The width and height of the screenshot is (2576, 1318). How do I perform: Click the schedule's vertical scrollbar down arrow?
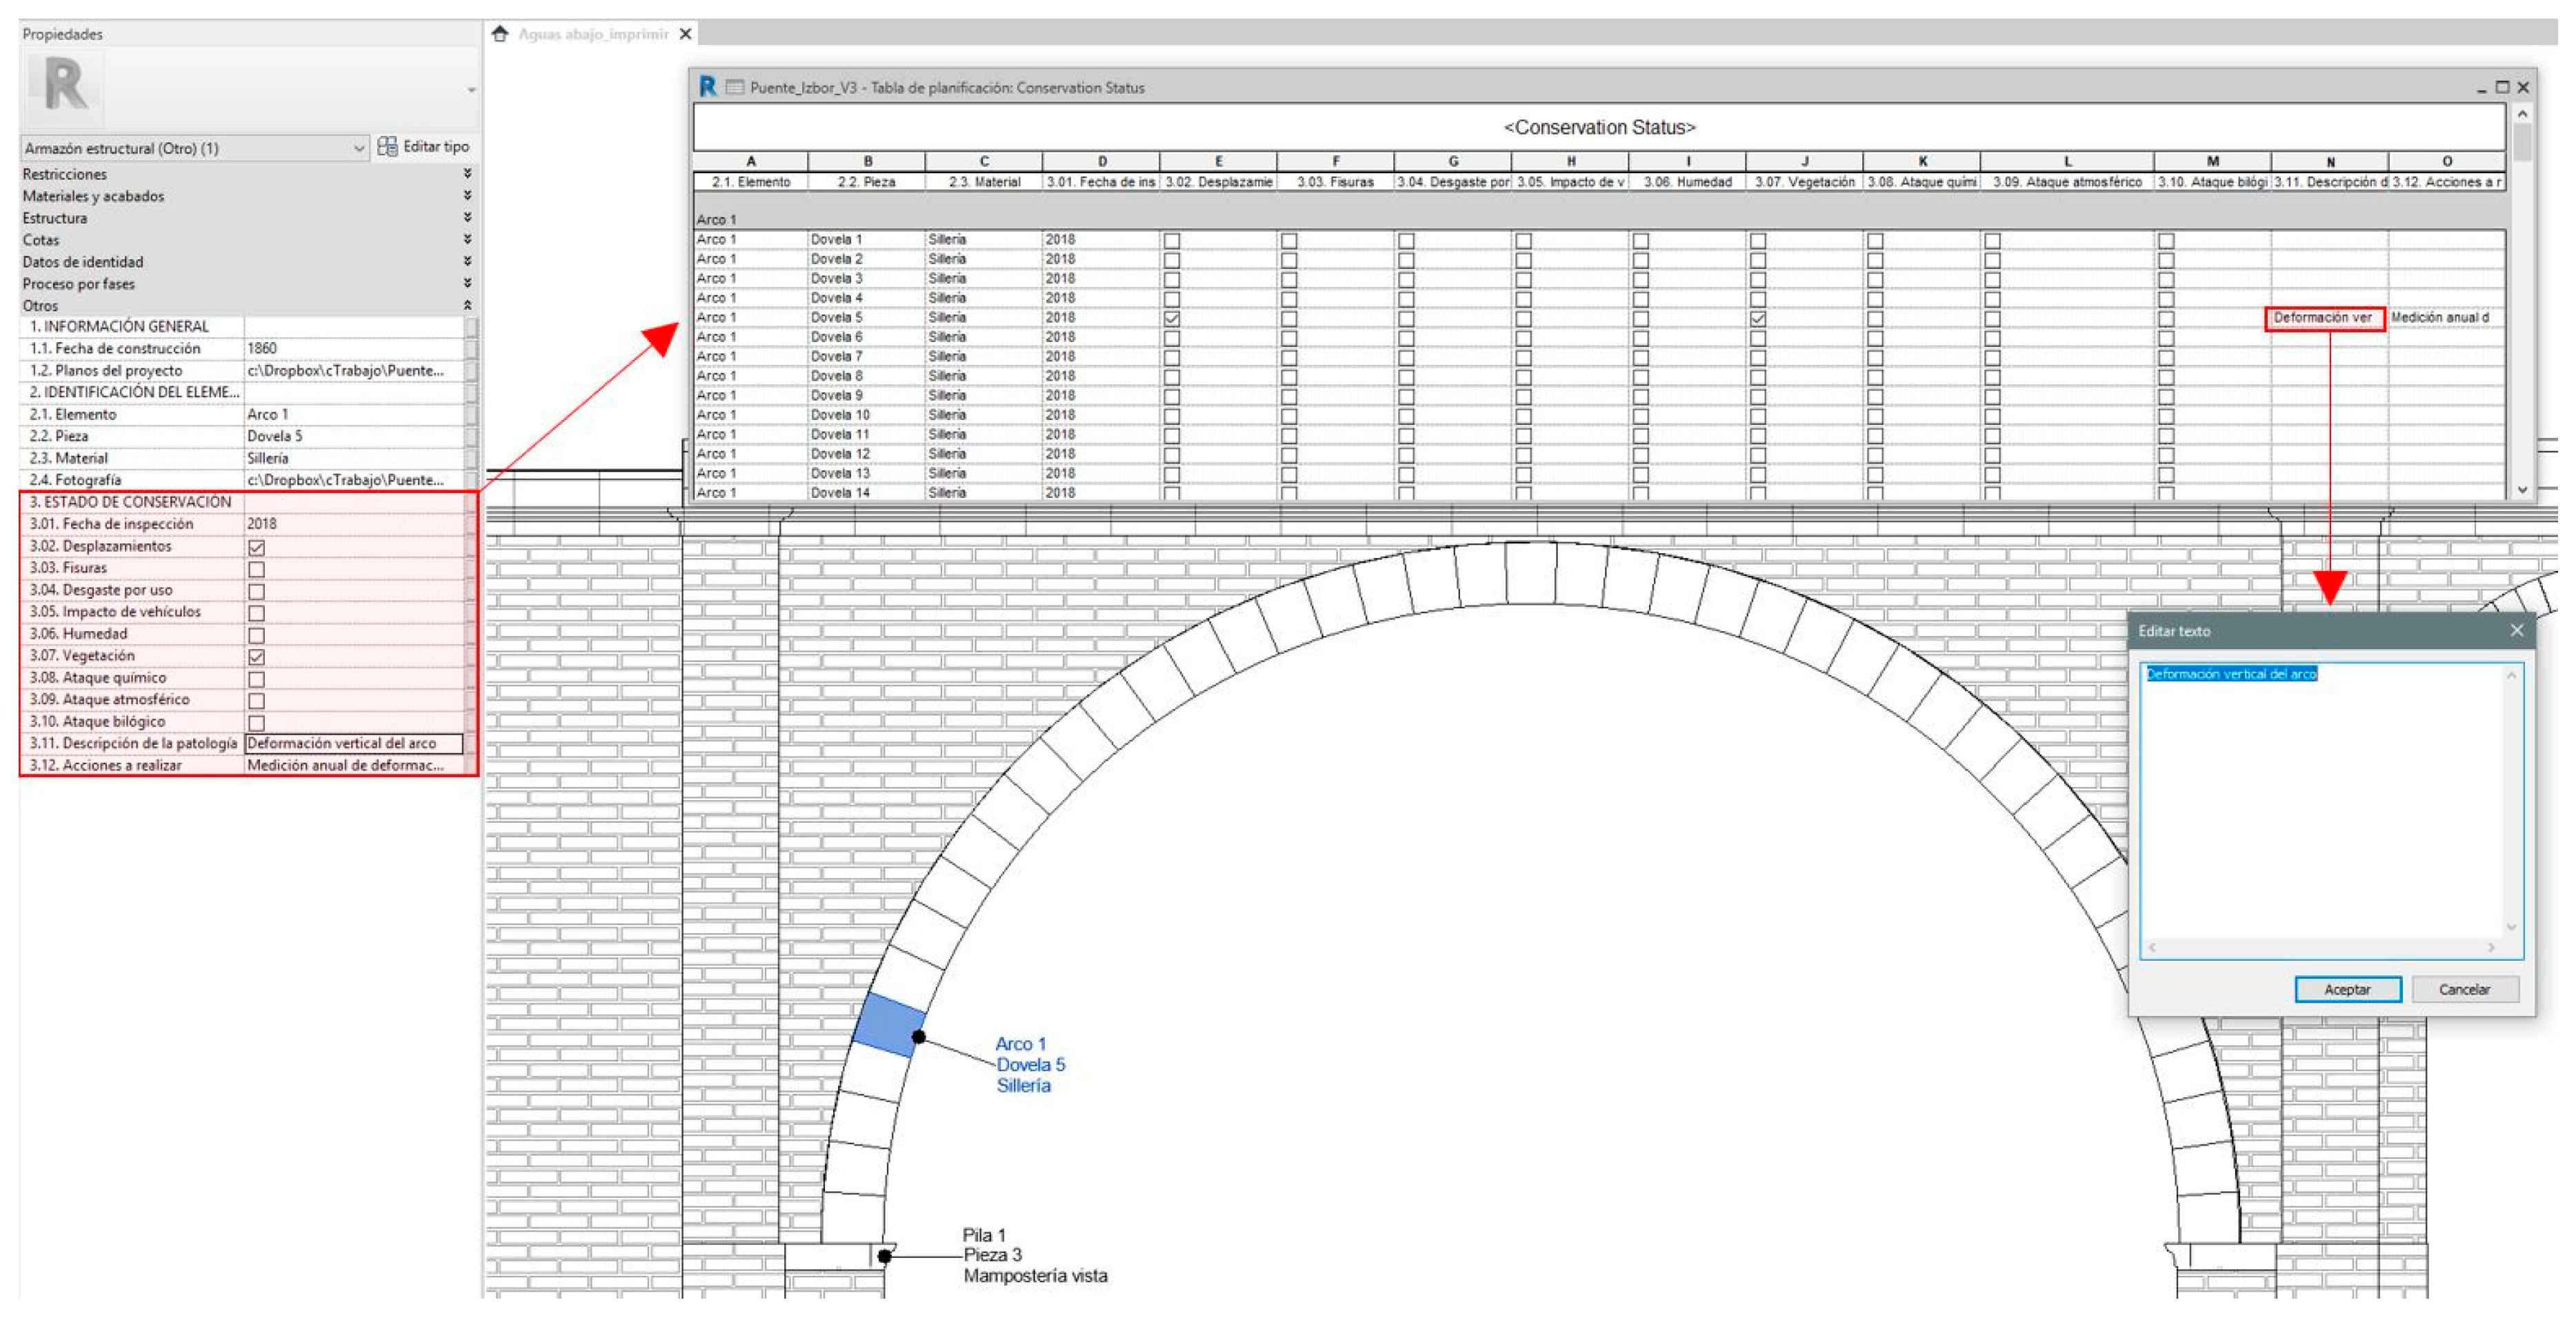point(2522,490)
